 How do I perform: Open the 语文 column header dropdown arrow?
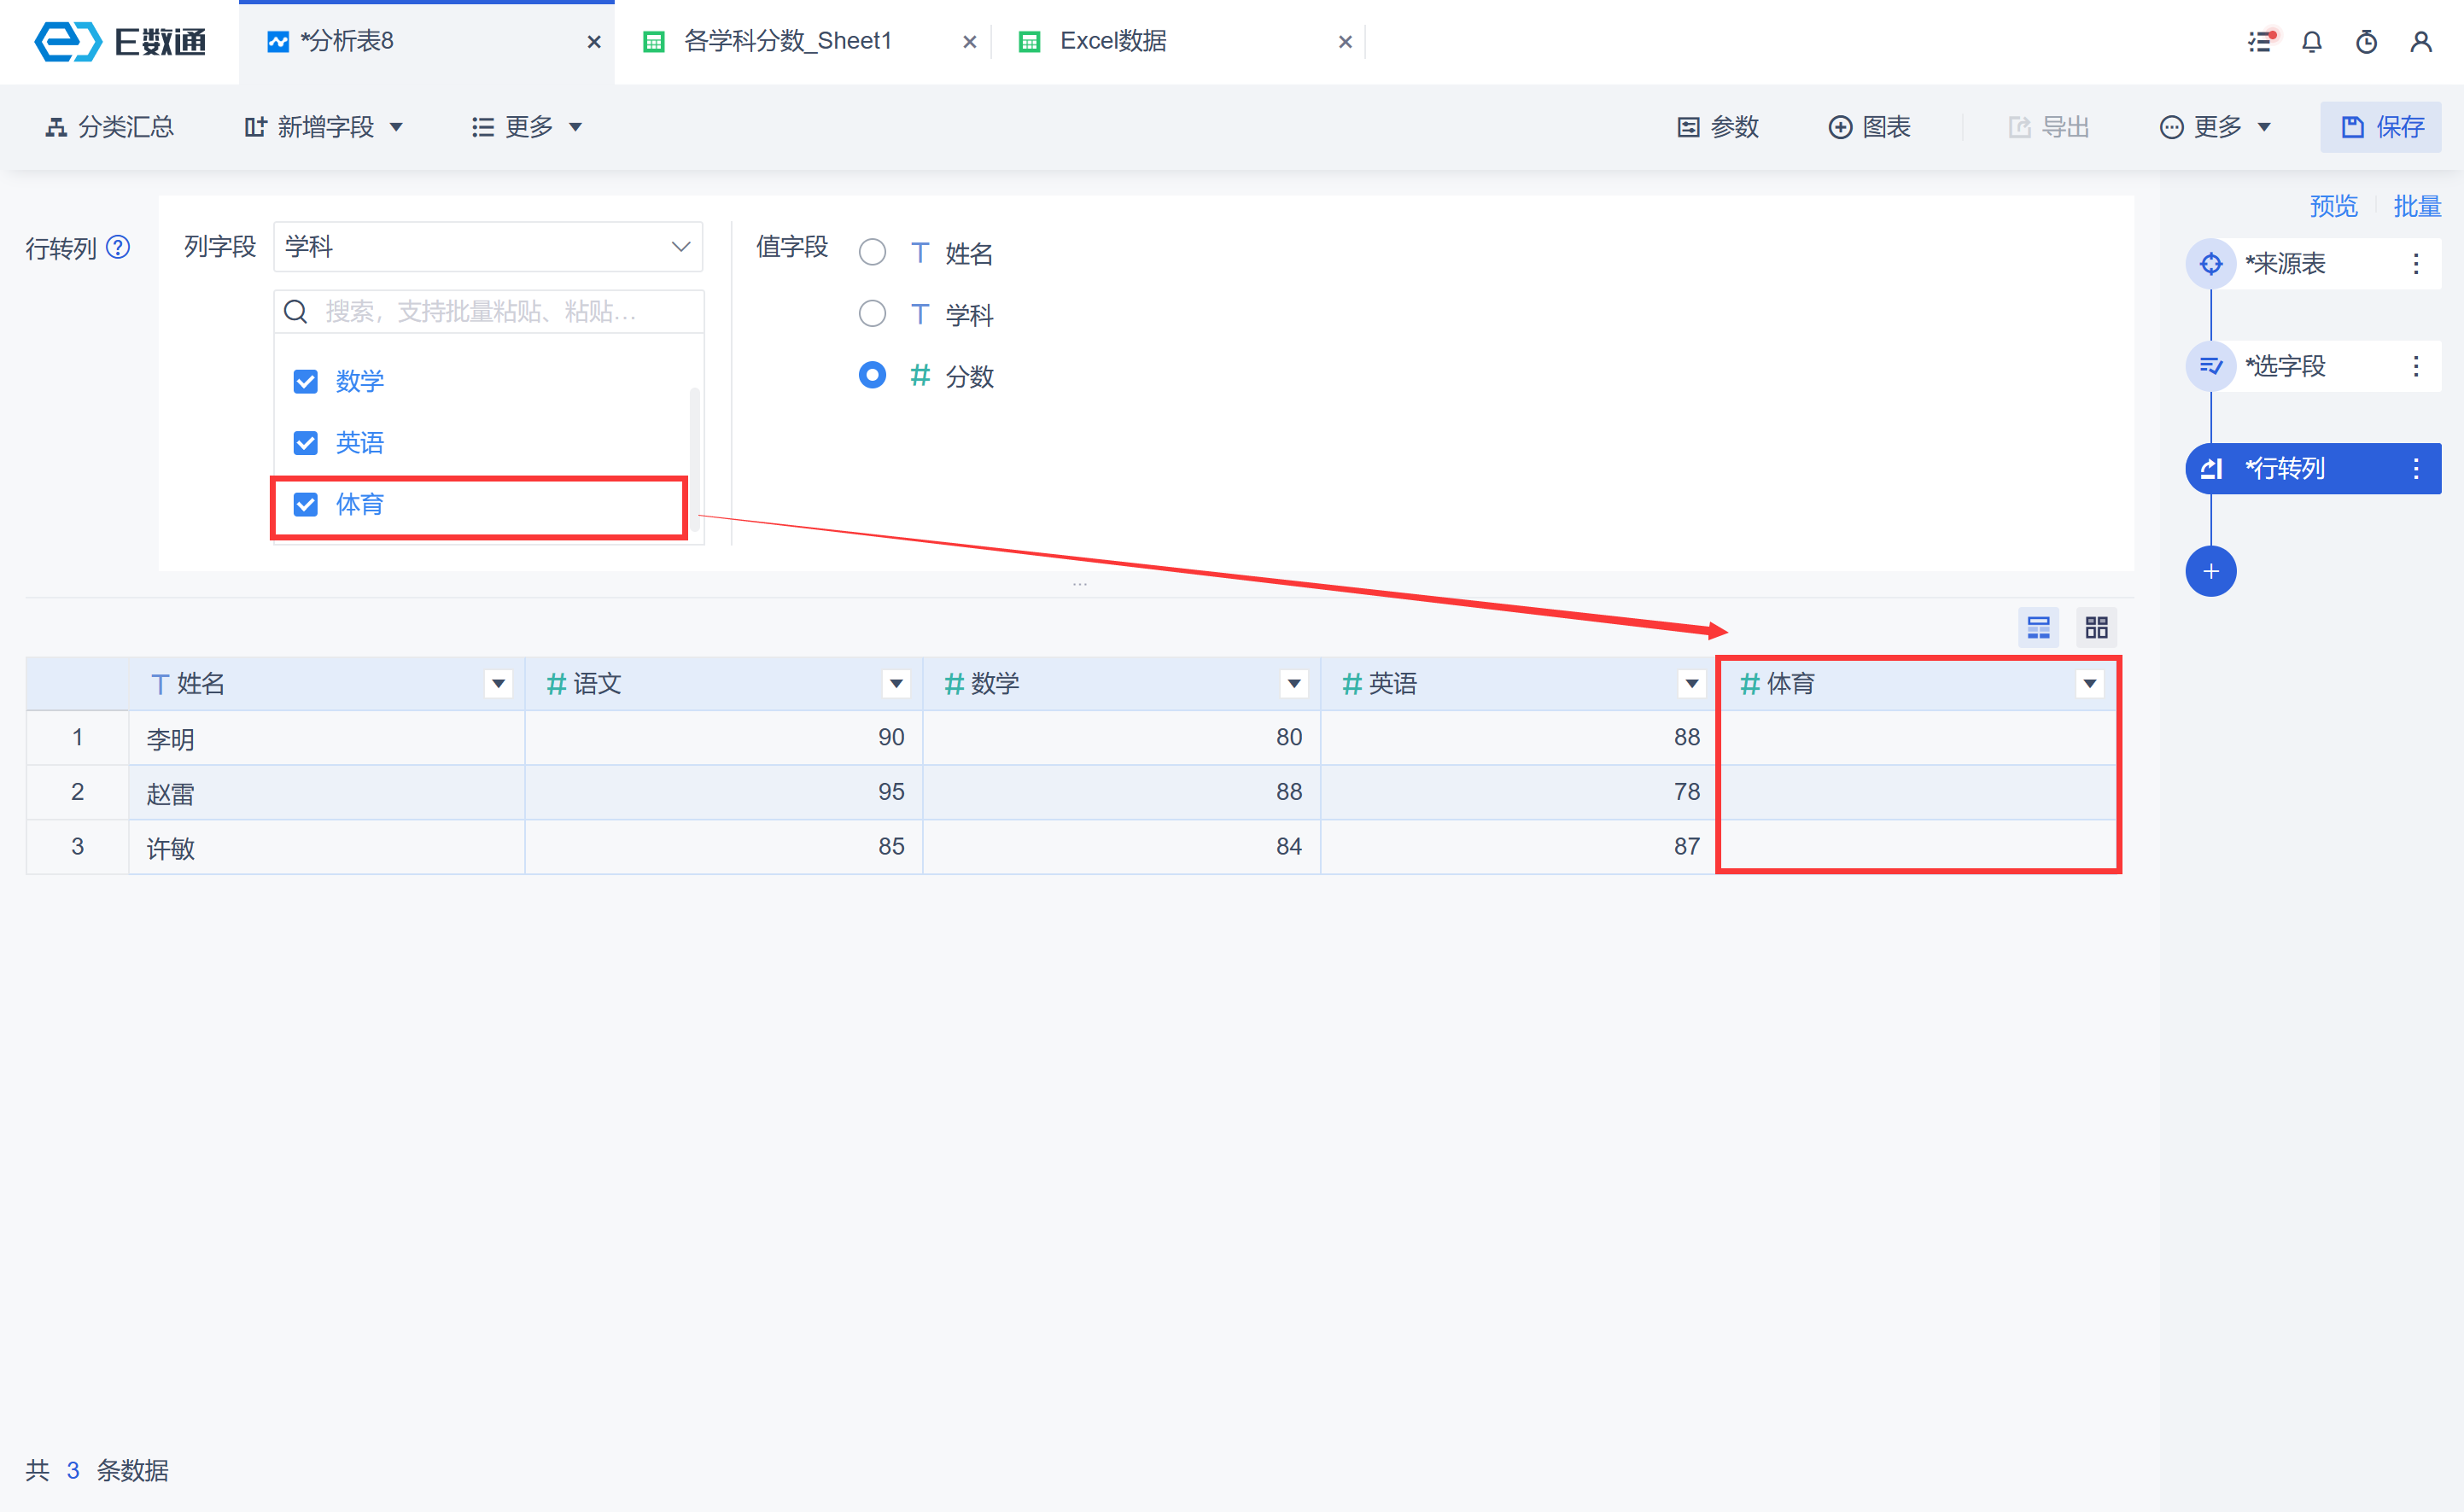pos(896,684)
